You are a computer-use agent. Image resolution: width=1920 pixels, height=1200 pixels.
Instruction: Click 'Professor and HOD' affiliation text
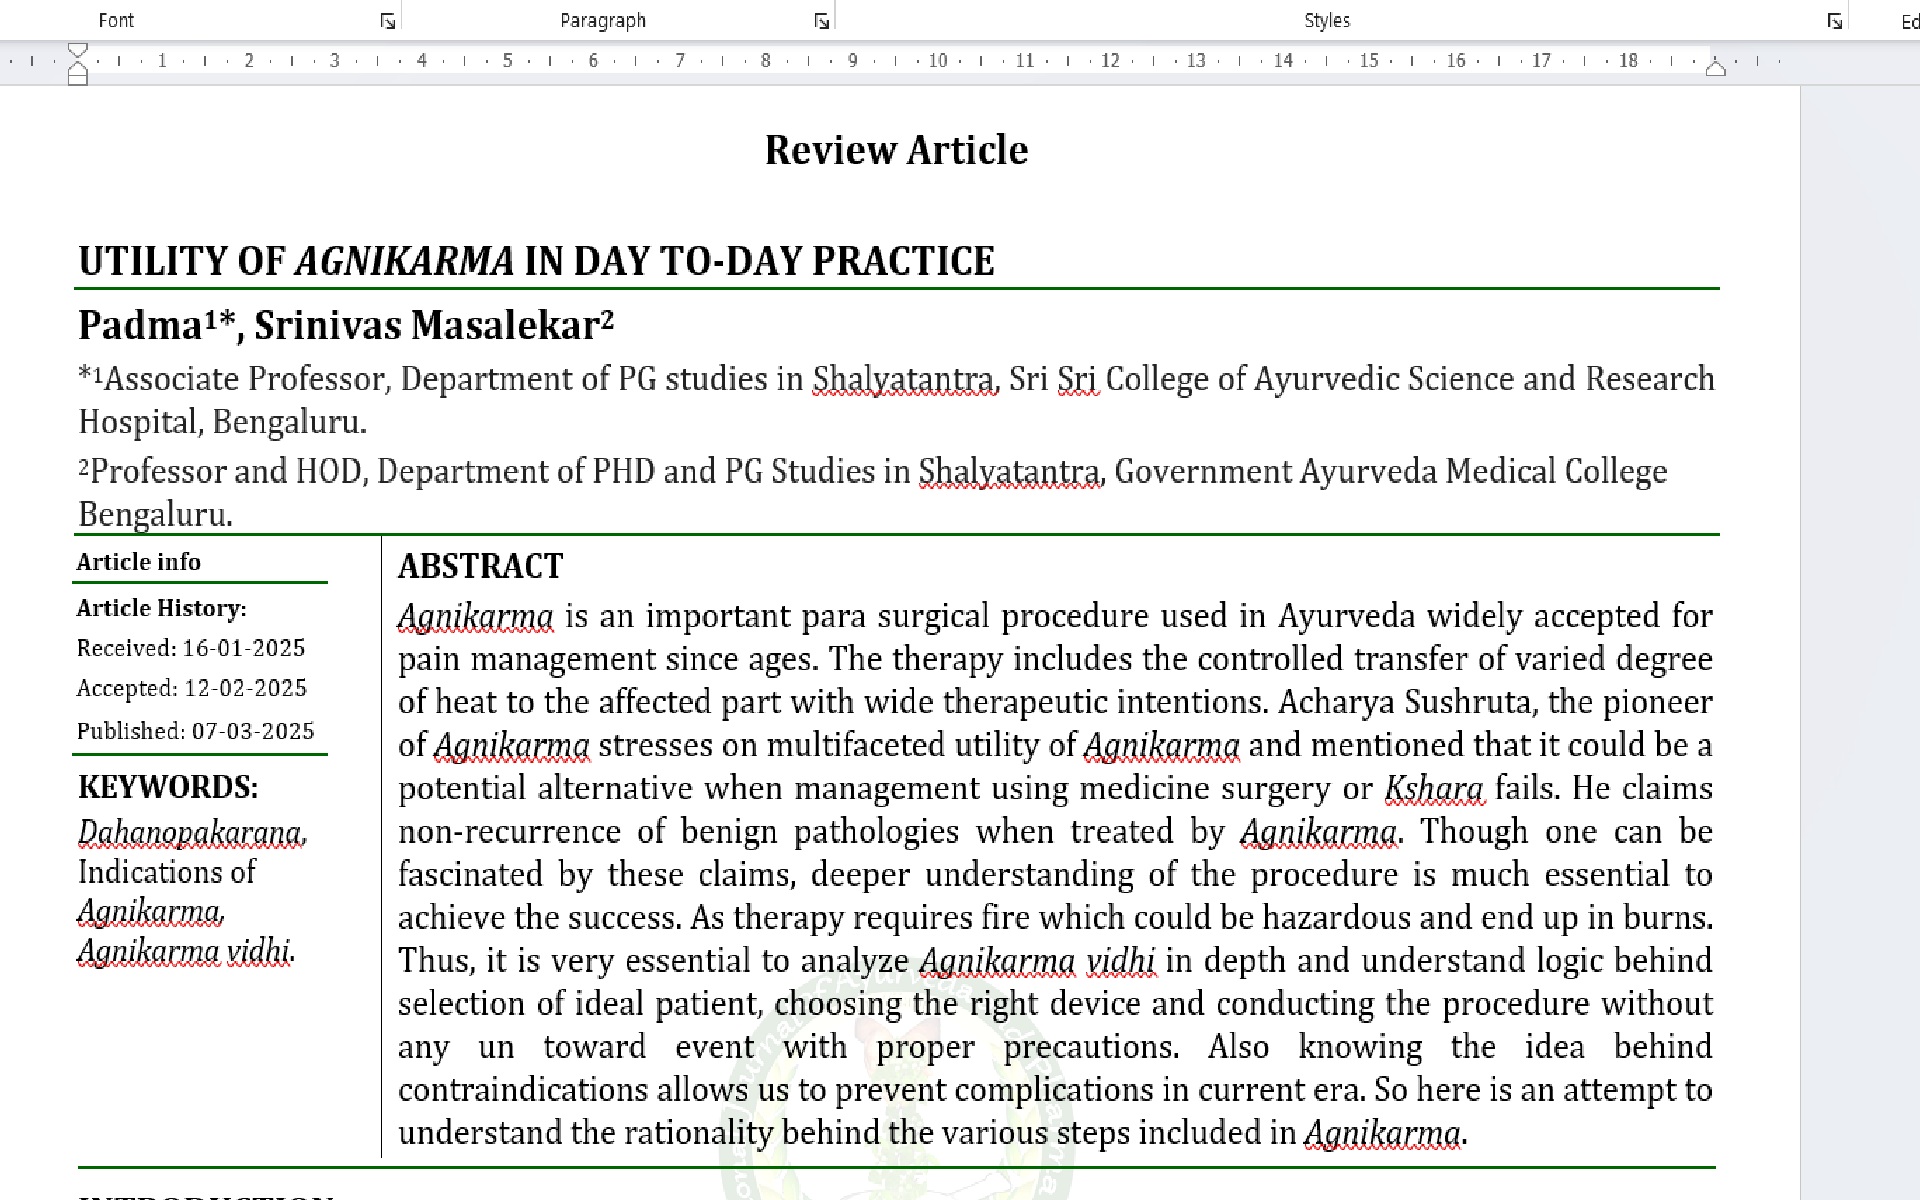(x=226, y=471)
